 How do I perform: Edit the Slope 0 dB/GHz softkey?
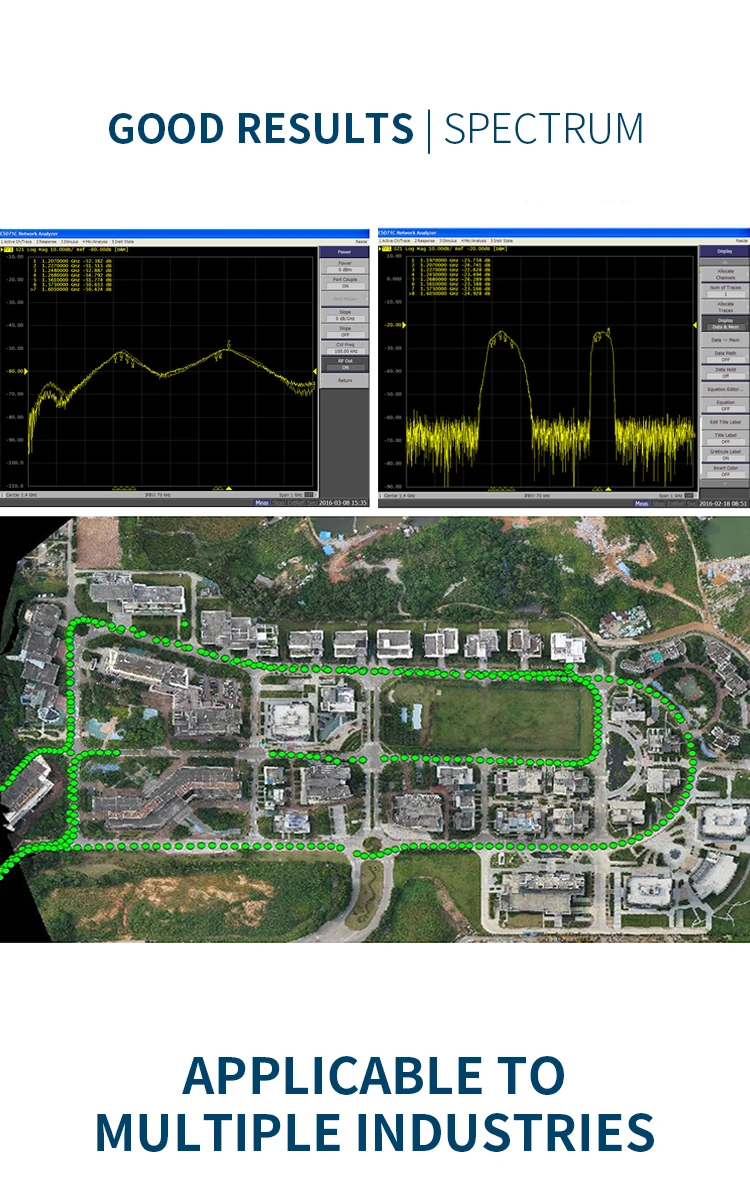click(x=345, y=315)
